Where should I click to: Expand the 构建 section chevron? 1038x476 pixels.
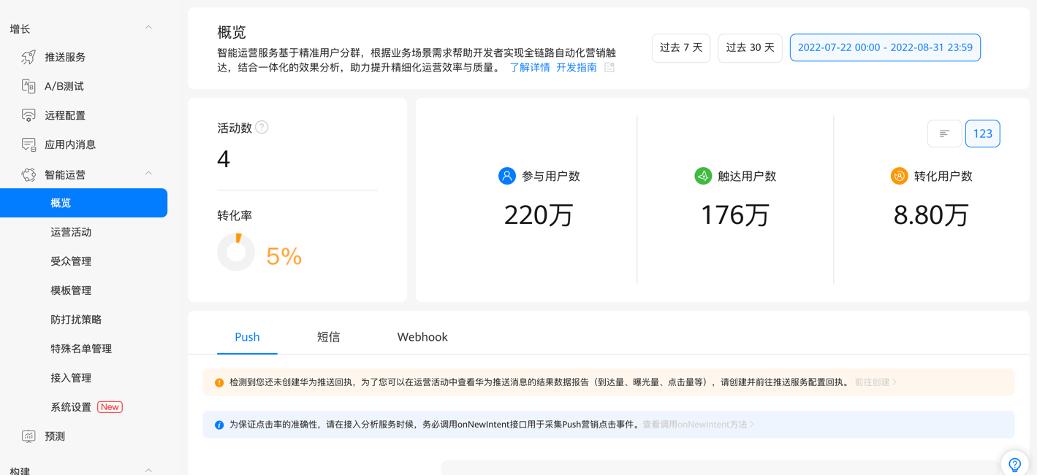pos(148,470)
